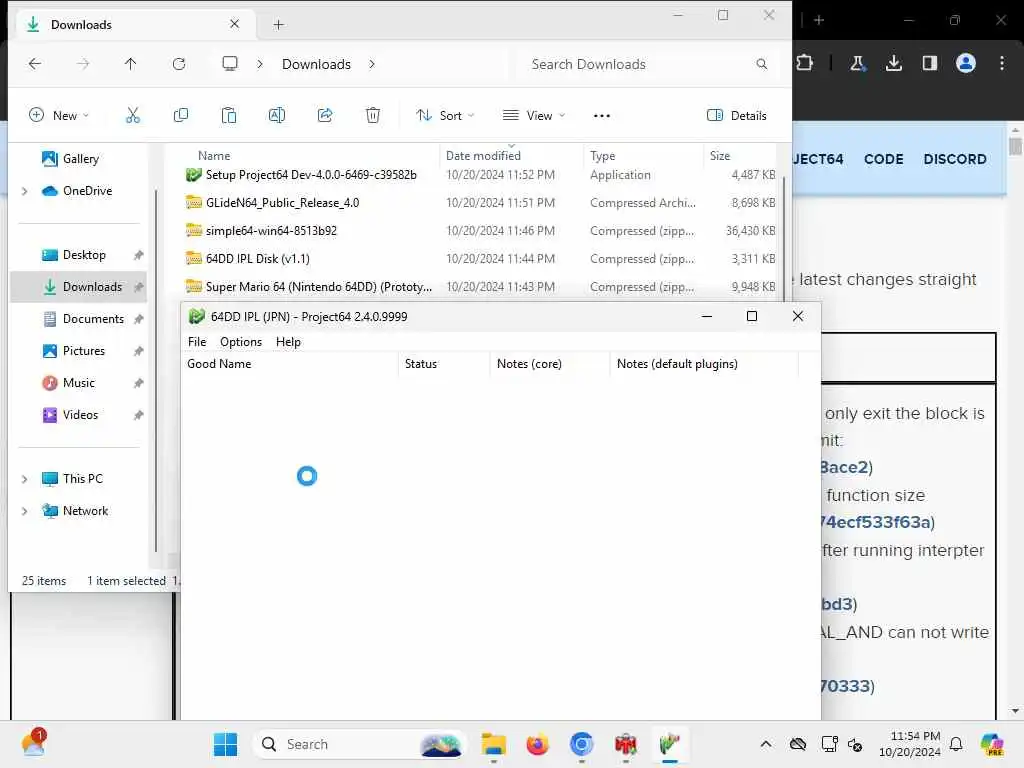Image resolution: width=1024 pixels, height=768 pixels.
Task: Click the taskbar Search box
Action: (x=359, y=744)
